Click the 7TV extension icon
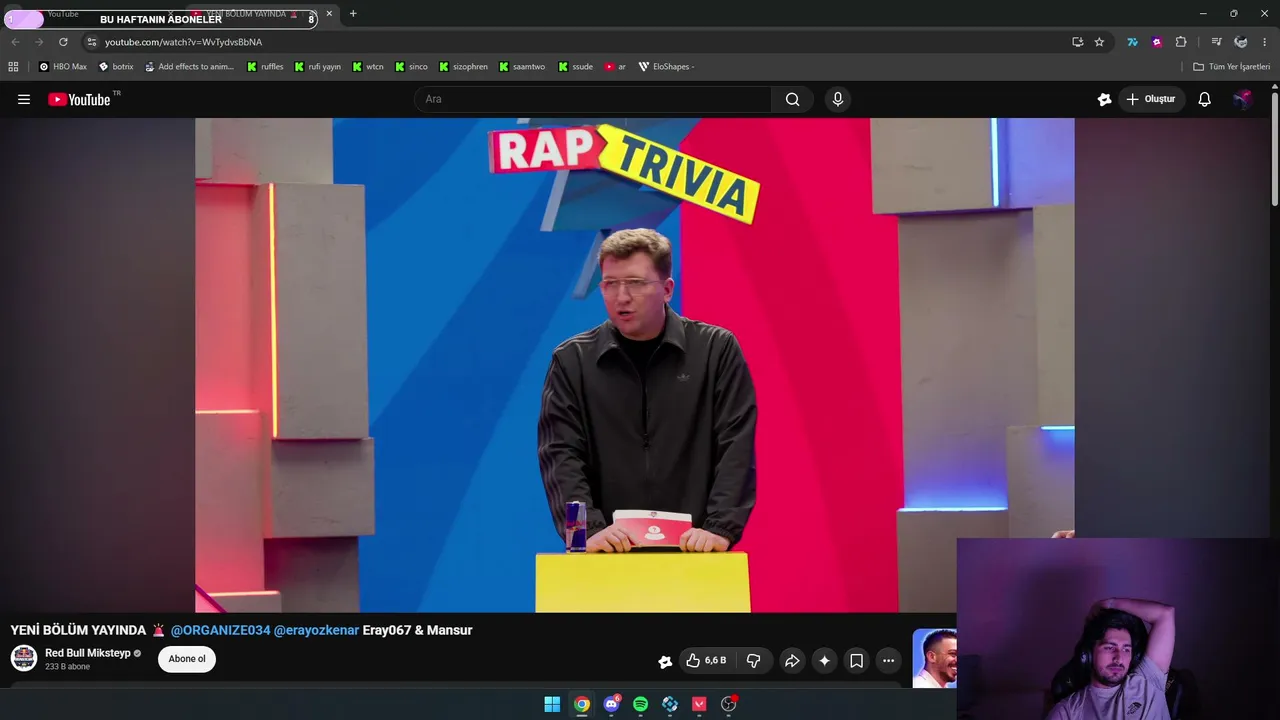 [x=1132, y=42]
